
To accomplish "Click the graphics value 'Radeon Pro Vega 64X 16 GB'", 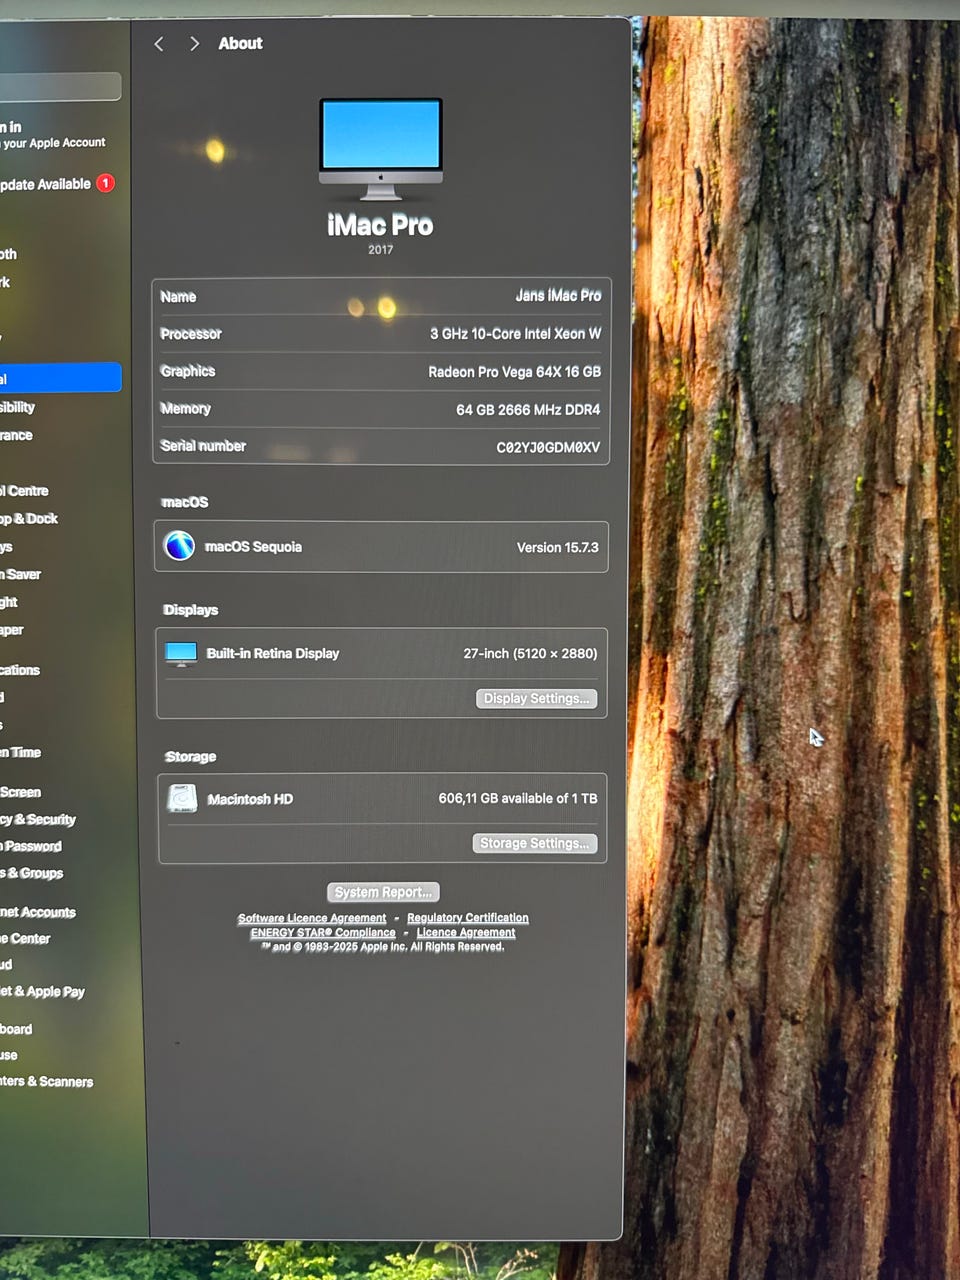I will click(514, 372).
